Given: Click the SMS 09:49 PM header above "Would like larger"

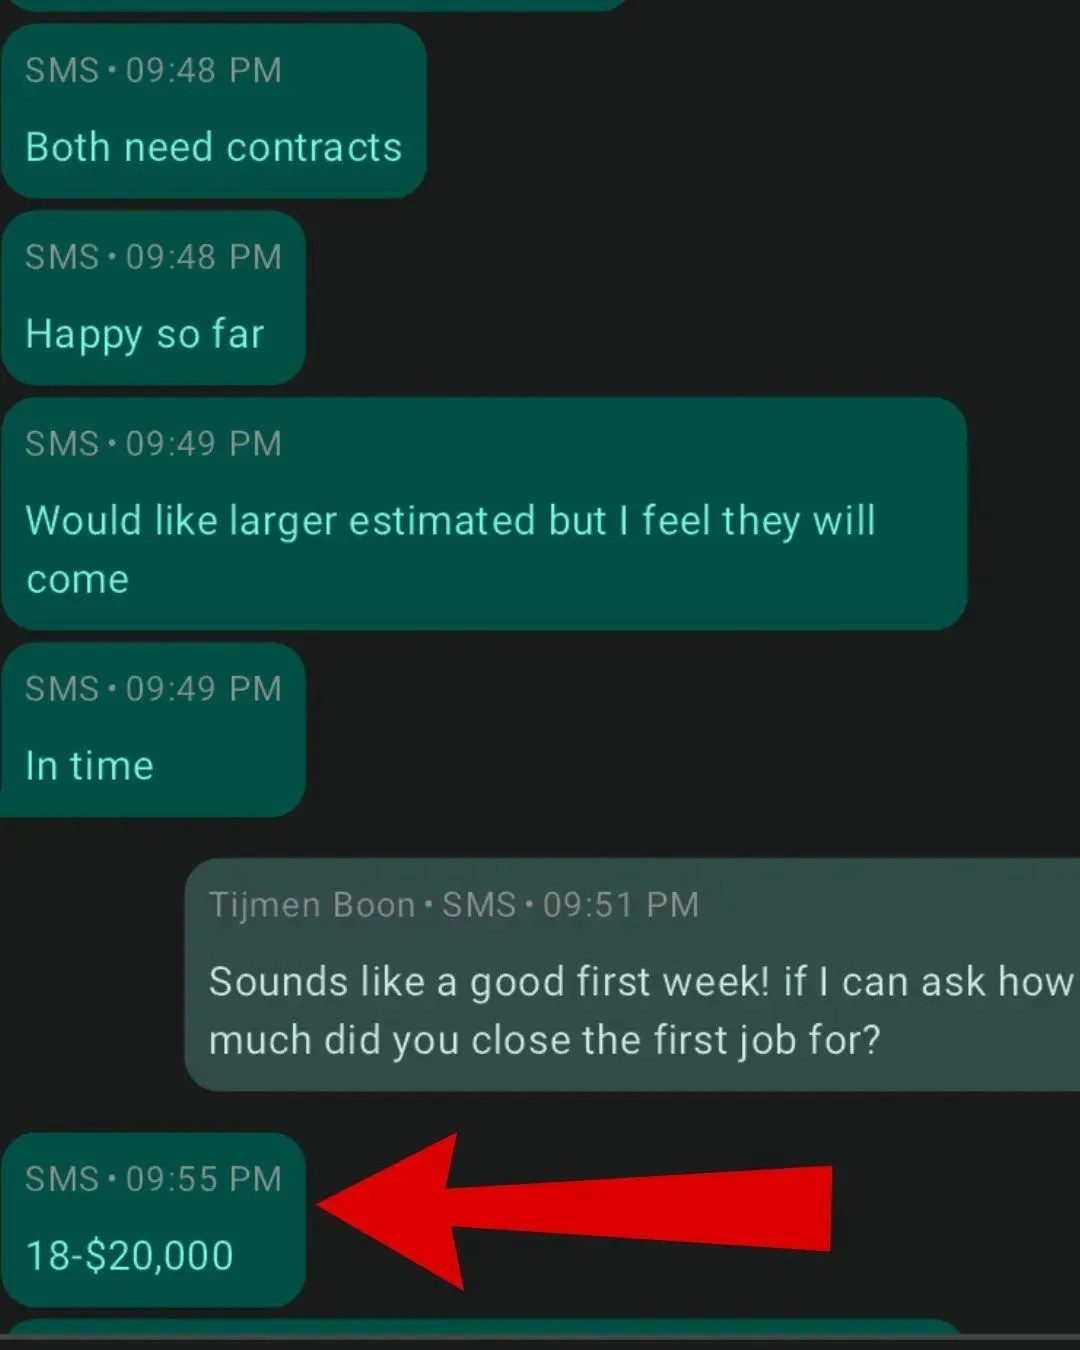Looking at the screenshot, I should tap(153, 444).
